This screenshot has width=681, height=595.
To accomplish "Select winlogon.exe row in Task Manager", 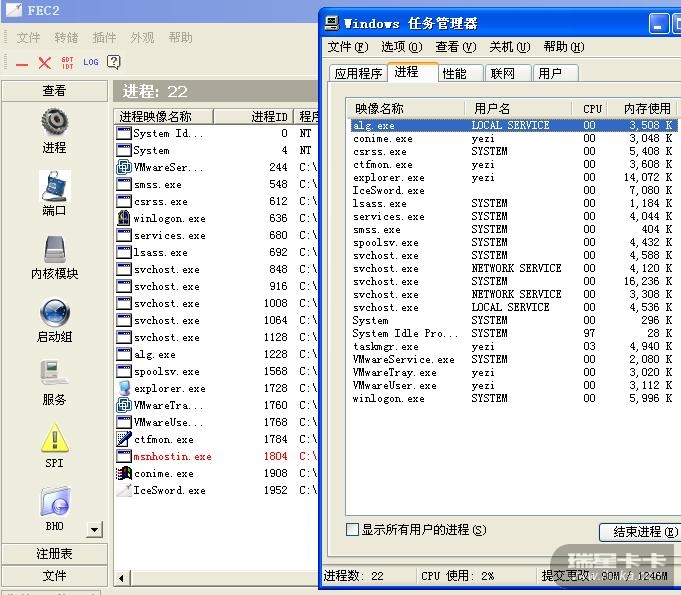I will pyautogui.click(x=514, y=398).
